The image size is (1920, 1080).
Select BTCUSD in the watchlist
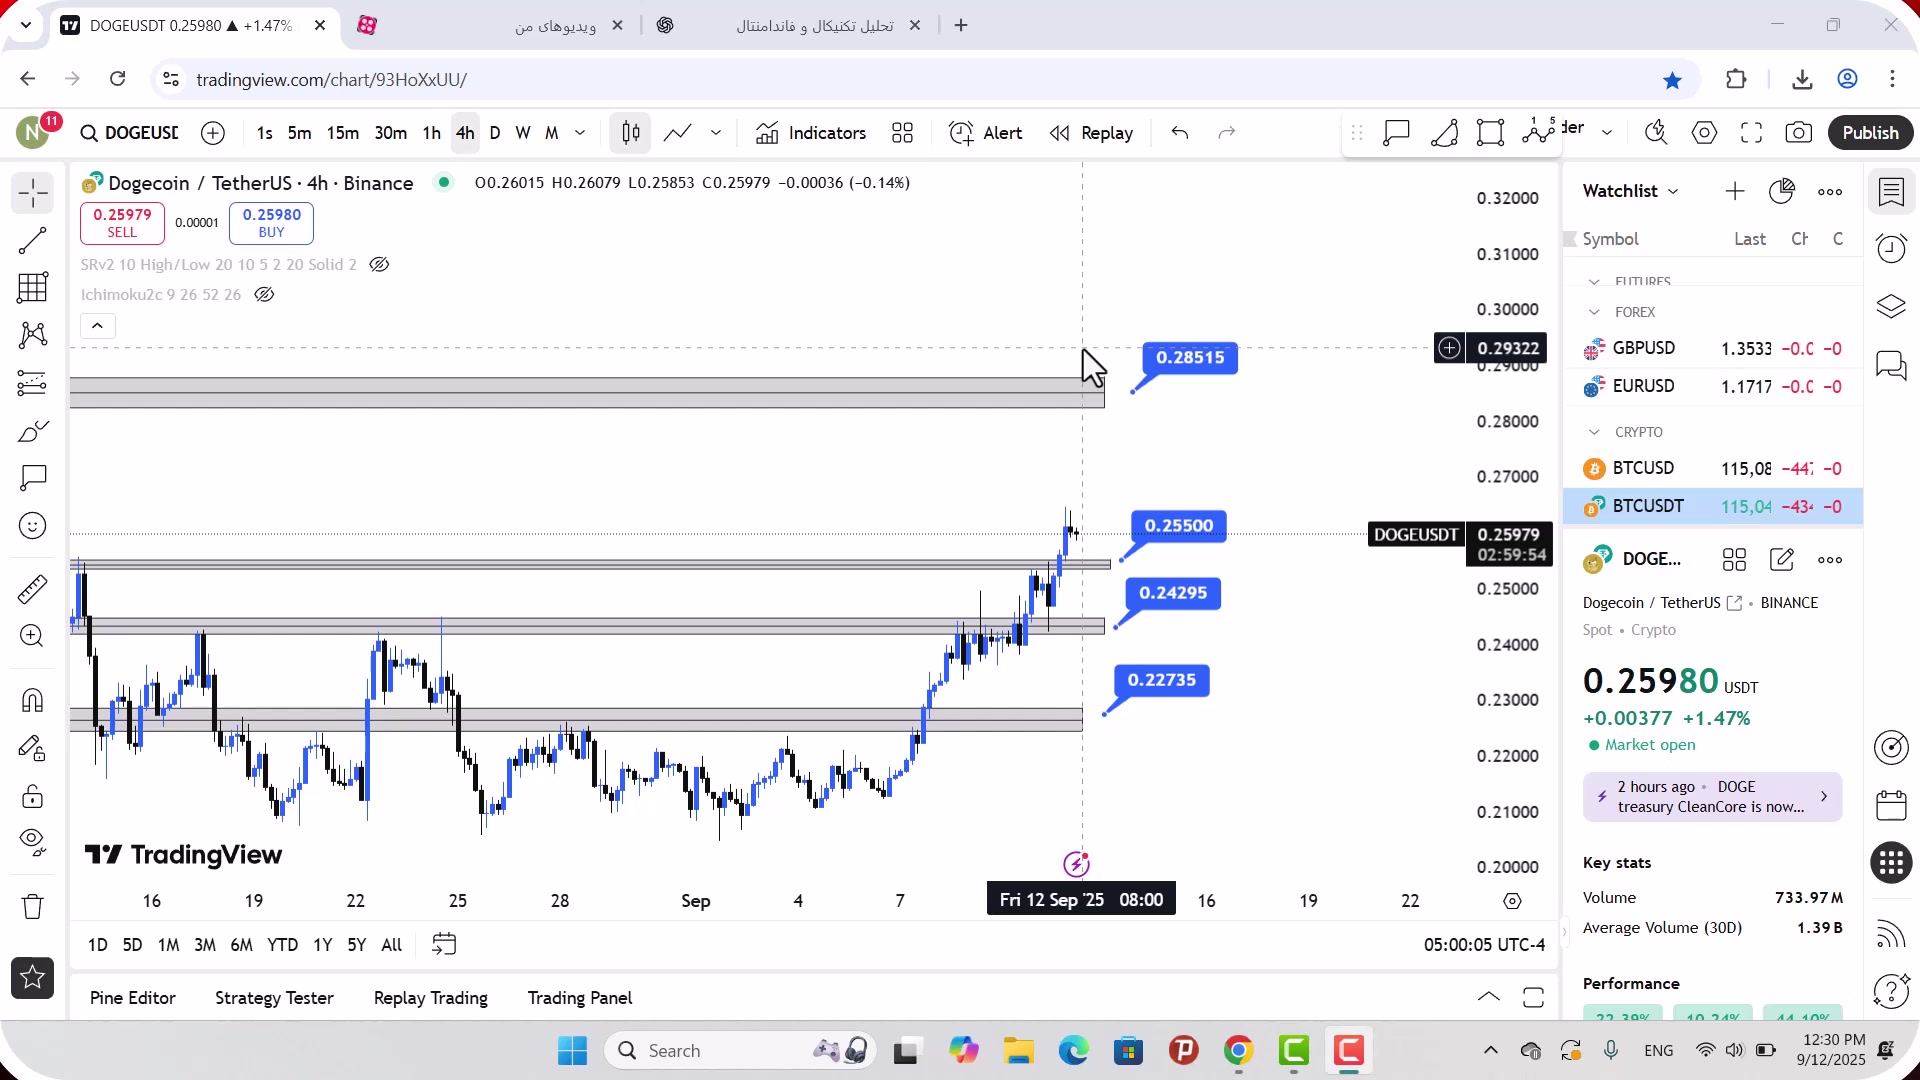tap(1713, 468)
